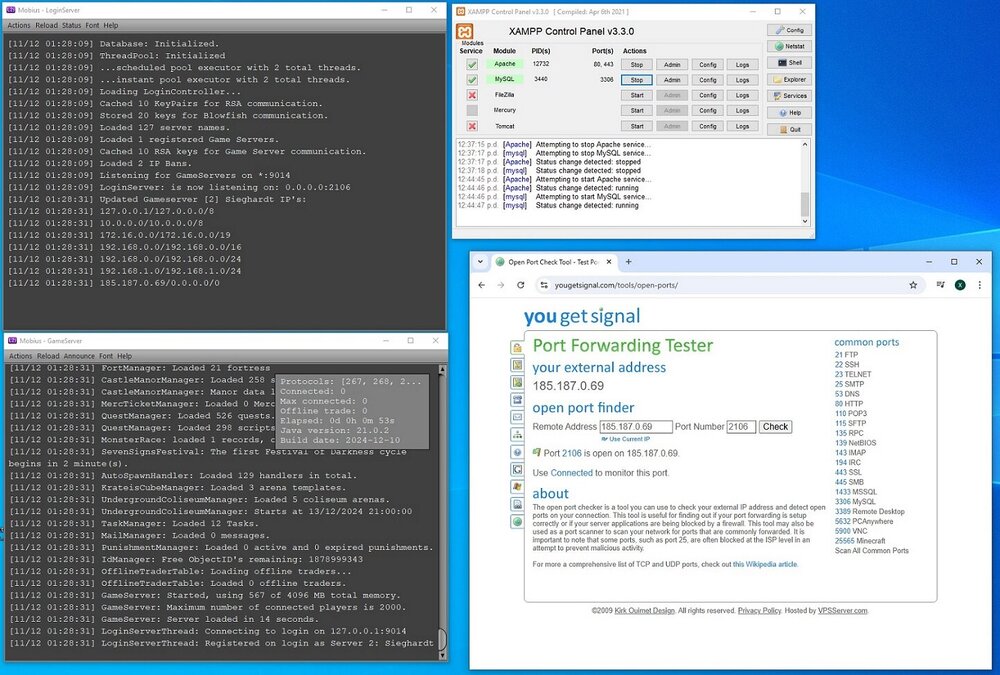Stop the MySQL module

(636, 79)
